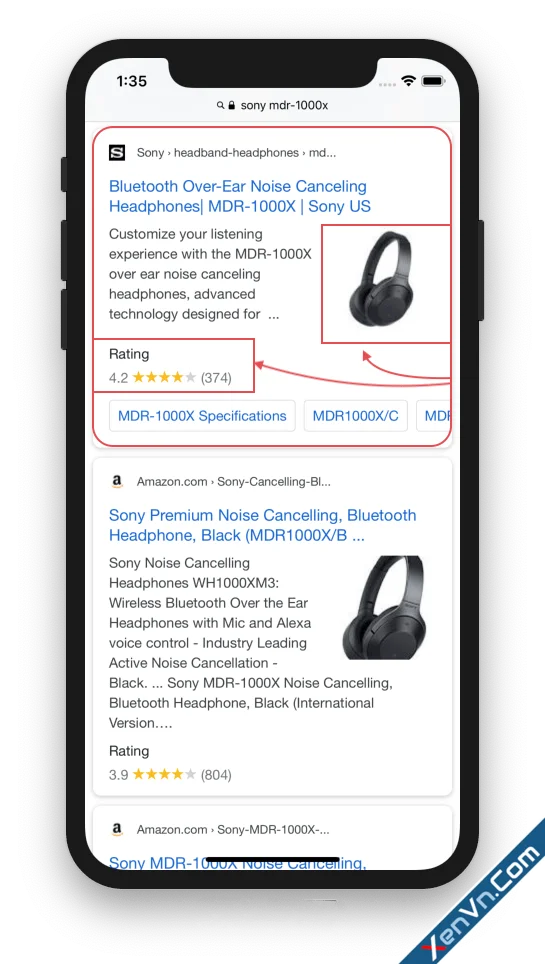545x964 pixels.
Task: Click the sony mdr-1000x address bar text
Action: click(x=284, y=105)
